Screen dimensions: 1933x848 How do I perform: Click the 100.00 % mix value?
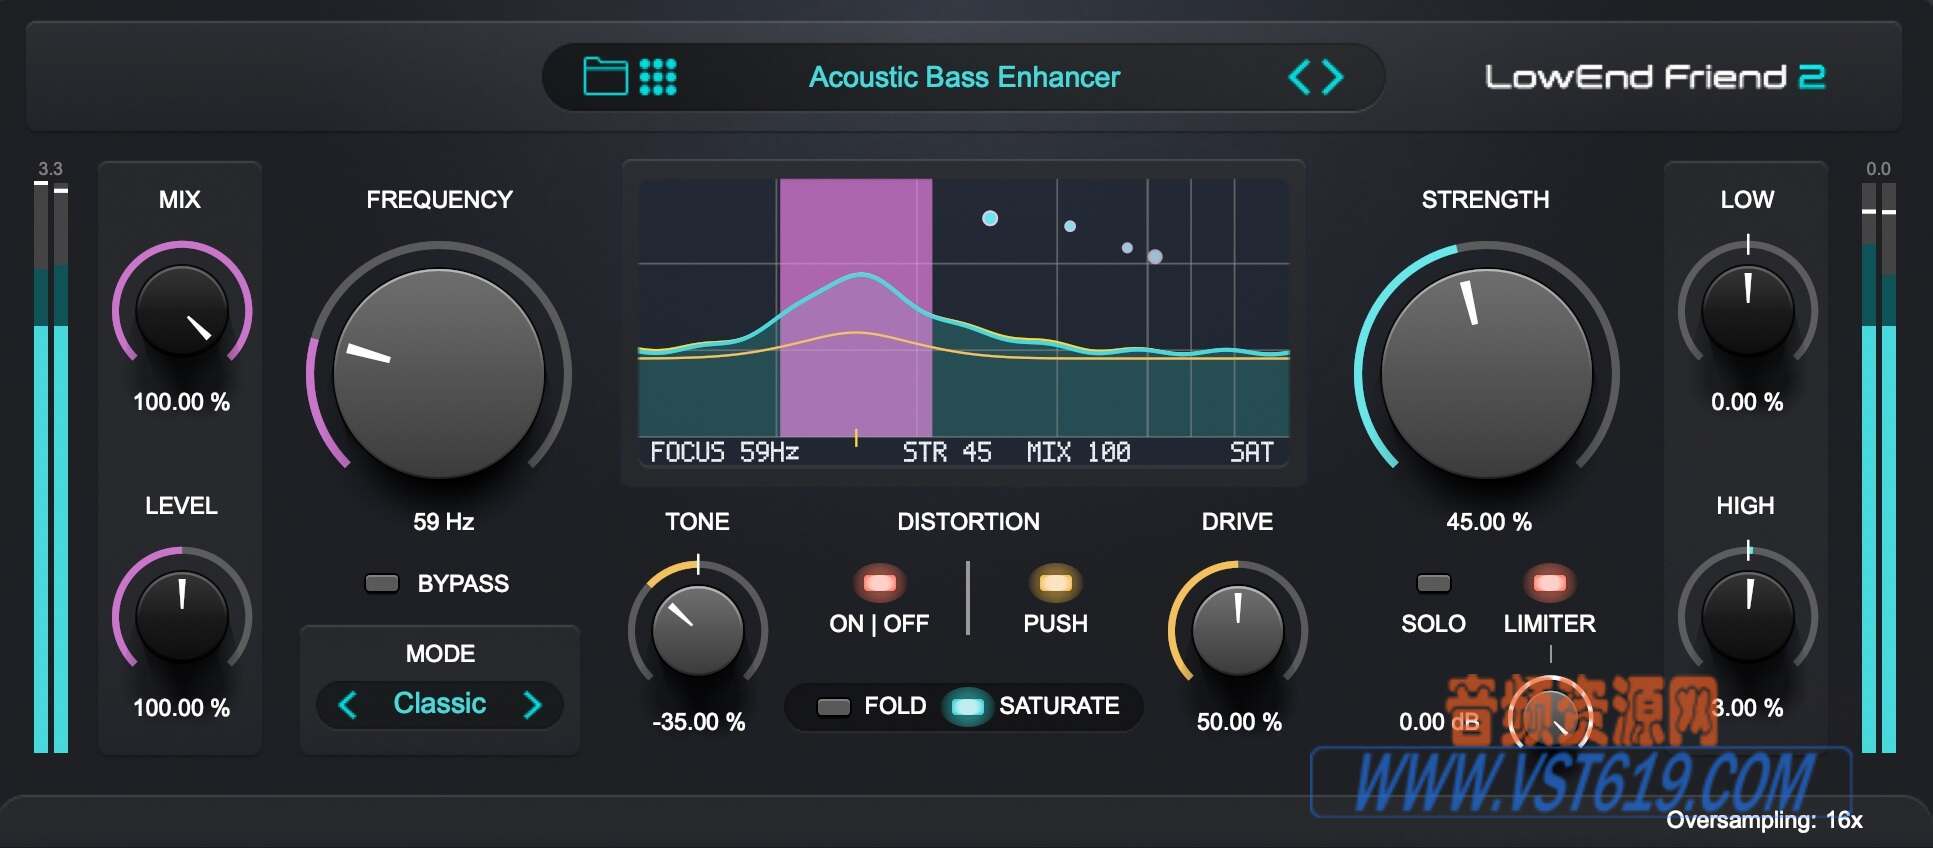pos(181,402)
